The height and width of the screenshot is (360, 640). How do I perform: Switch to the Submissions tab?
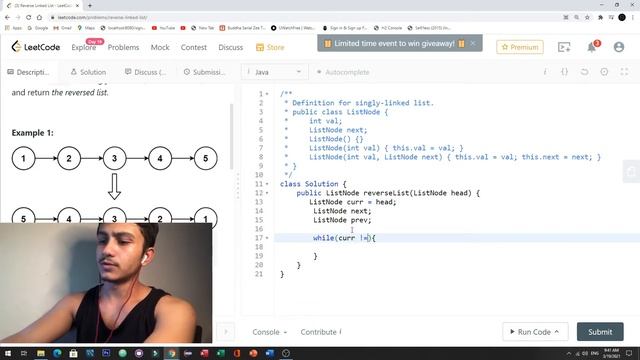click(204, 72)
